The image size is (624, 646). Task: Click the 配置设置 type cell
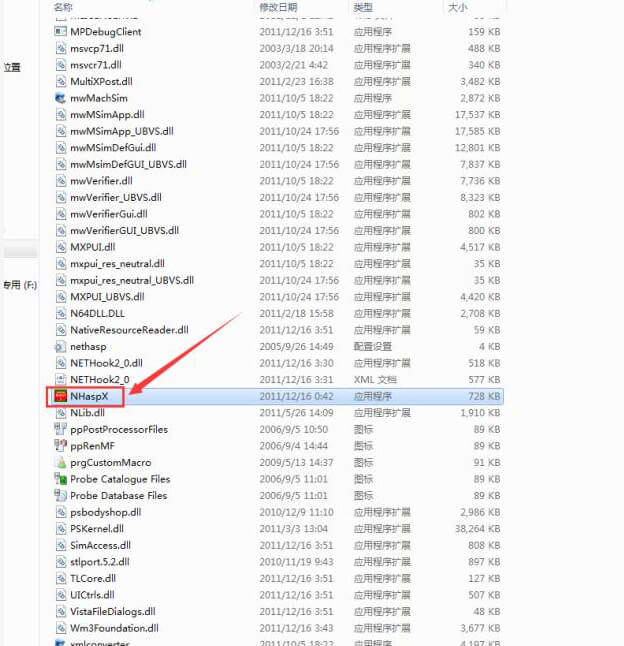373,347
